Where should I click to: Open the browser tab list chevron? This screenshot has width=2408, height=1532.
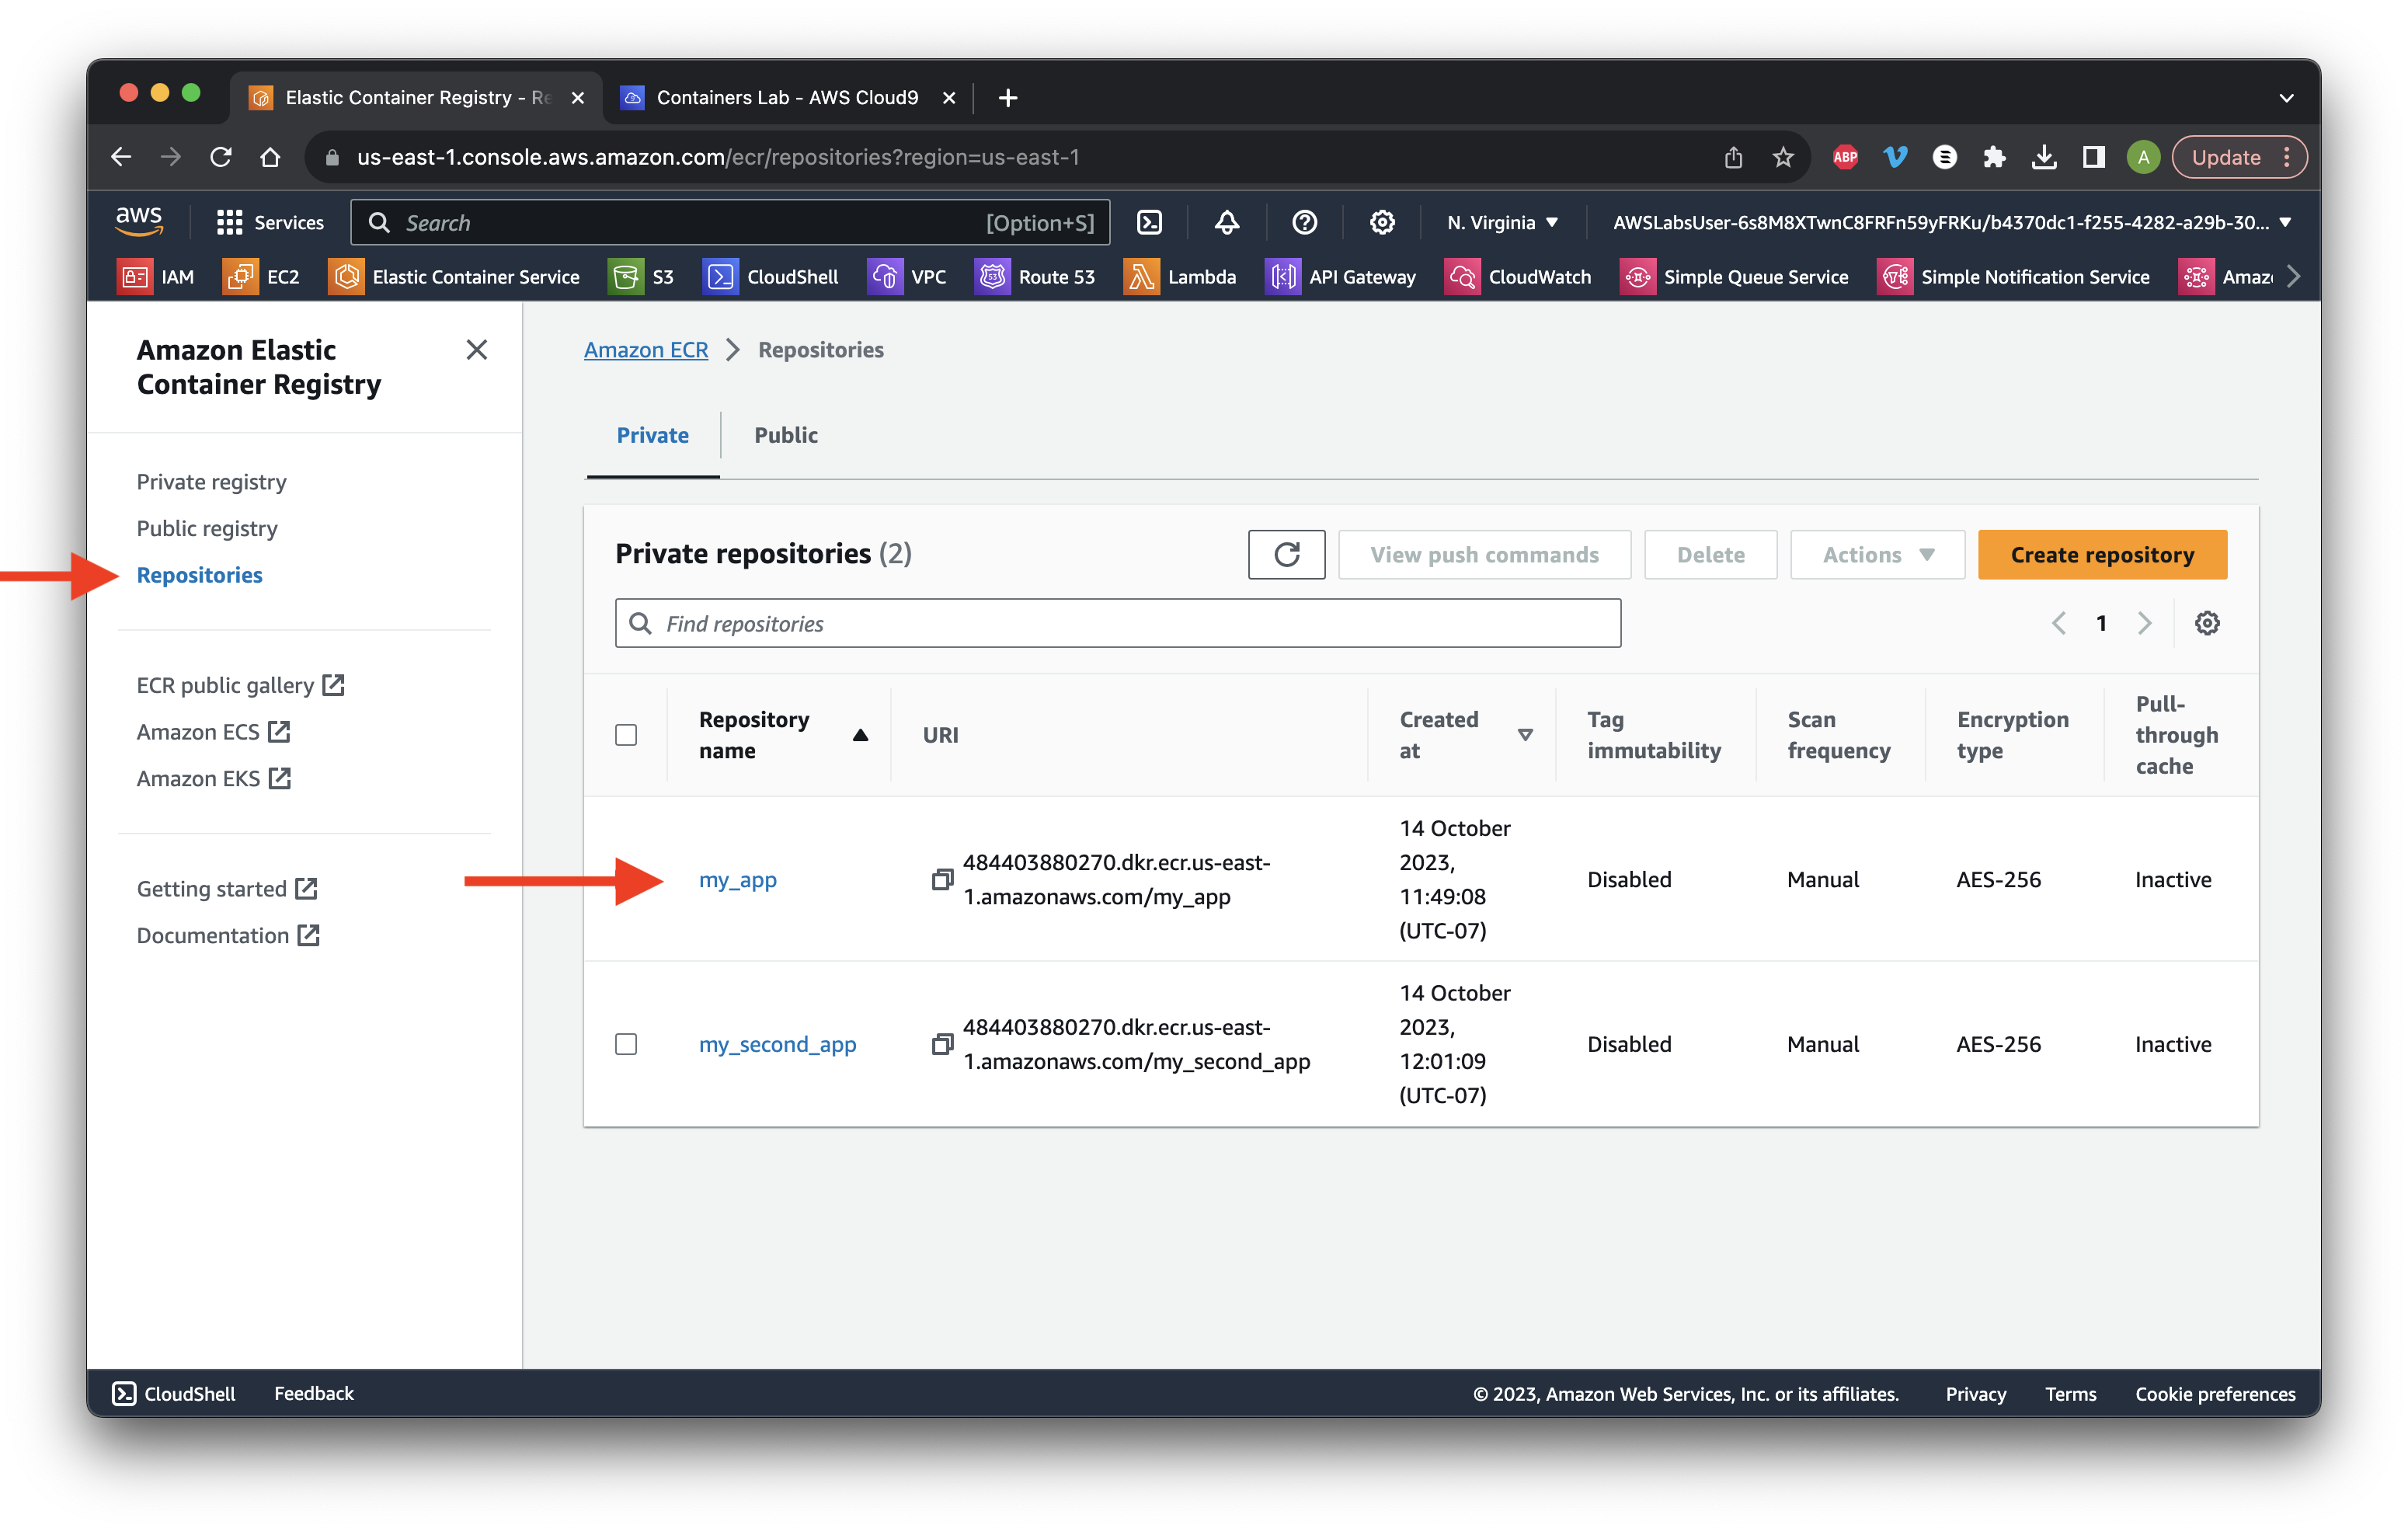click(x=2286, y=97)
